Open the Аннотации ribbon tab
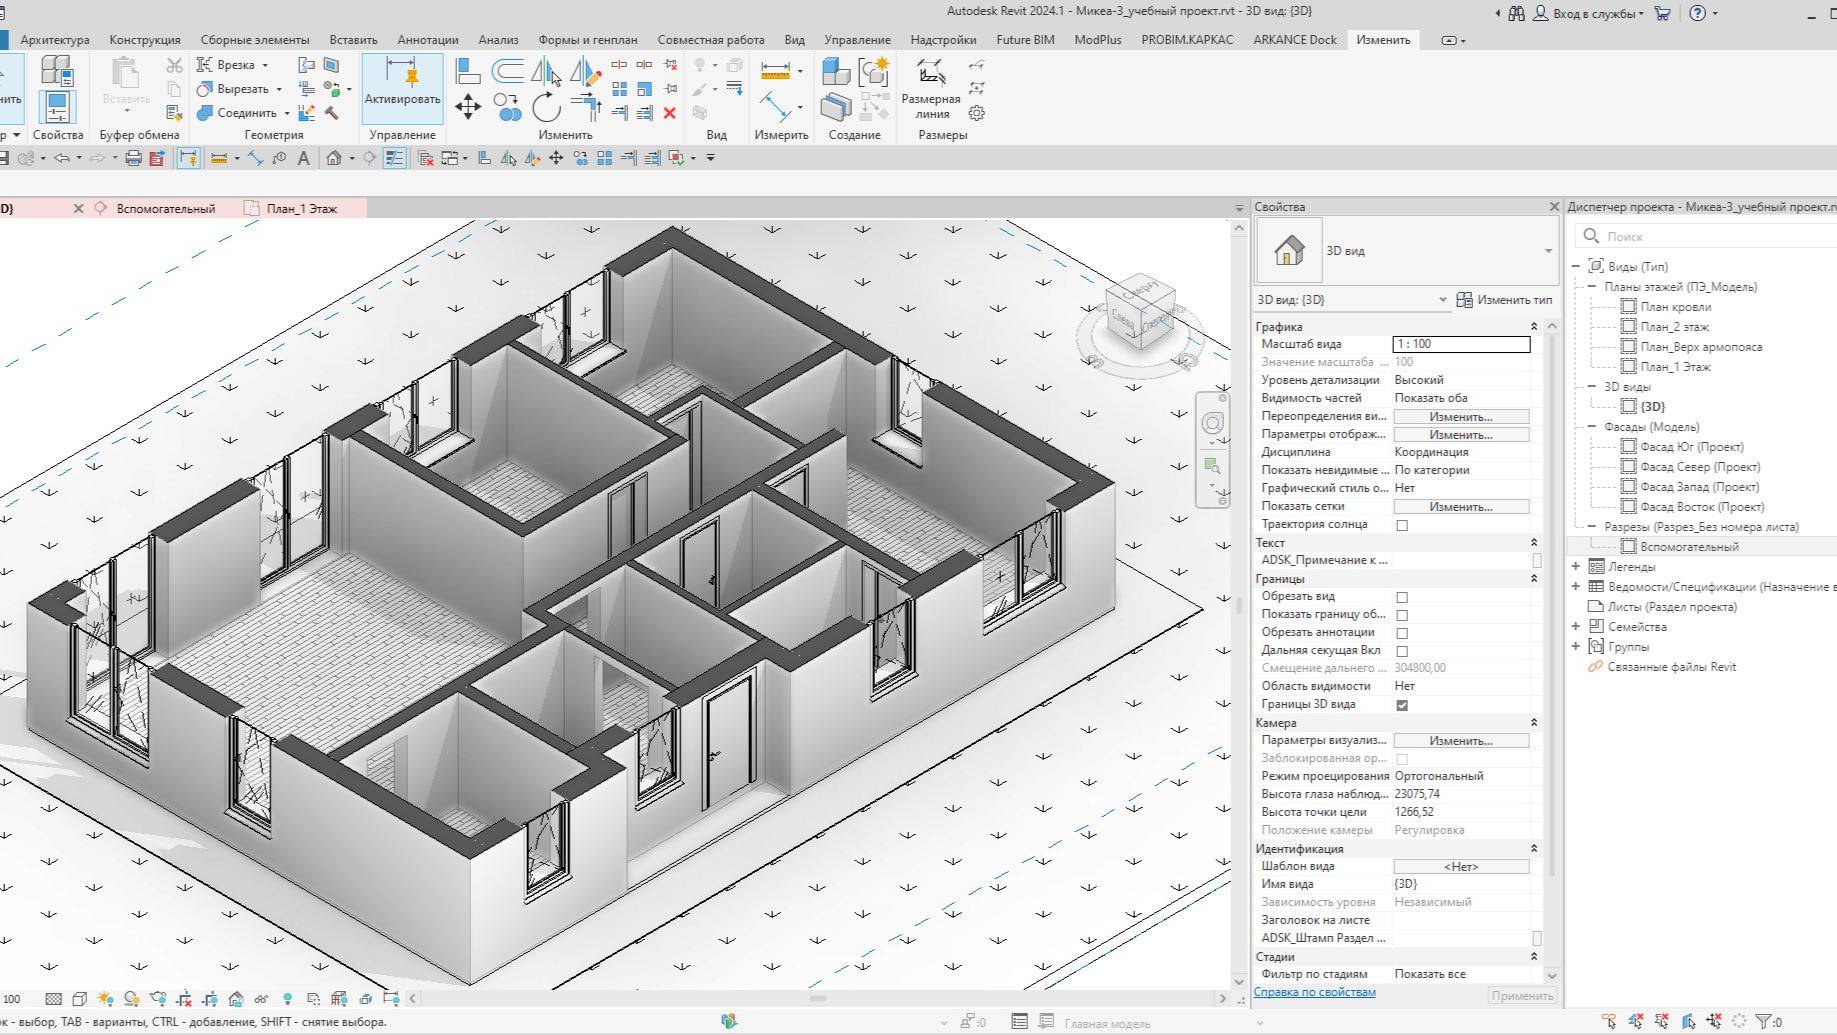 pos(427,39)
